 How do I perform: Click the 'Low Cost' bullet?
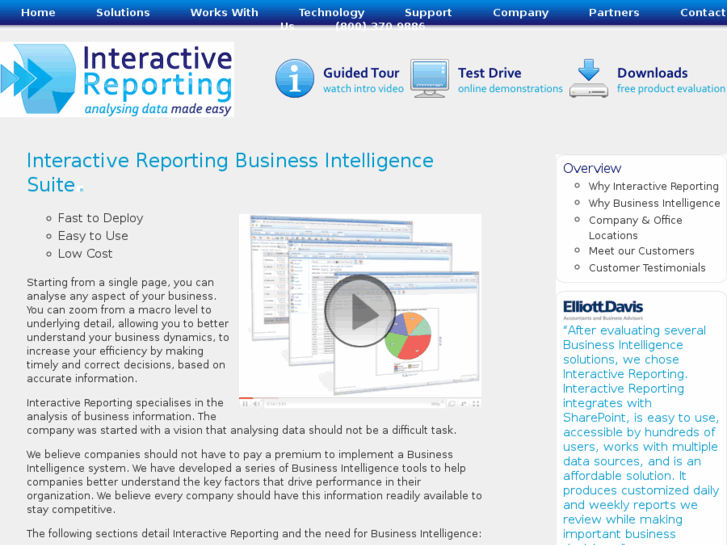[85, 254]
